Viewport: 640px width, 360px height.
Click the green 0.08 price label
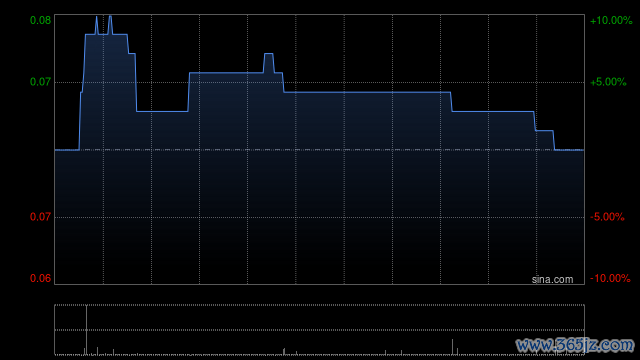coord(40,20)
